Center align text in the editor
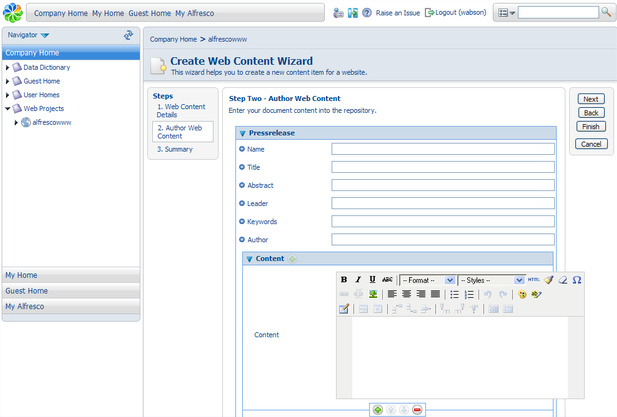Screen dimensions: 617x417 click(406, 294)
